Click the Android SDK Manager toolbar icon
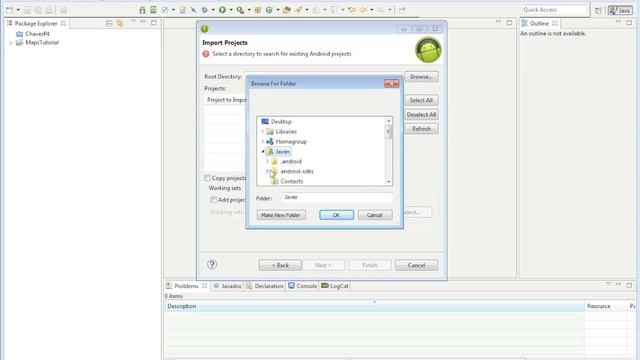 pos(142,10)
